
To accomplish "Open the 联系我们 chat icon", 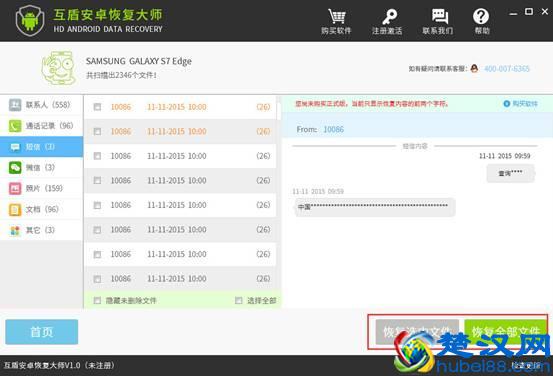I will (x=439, y=17).
